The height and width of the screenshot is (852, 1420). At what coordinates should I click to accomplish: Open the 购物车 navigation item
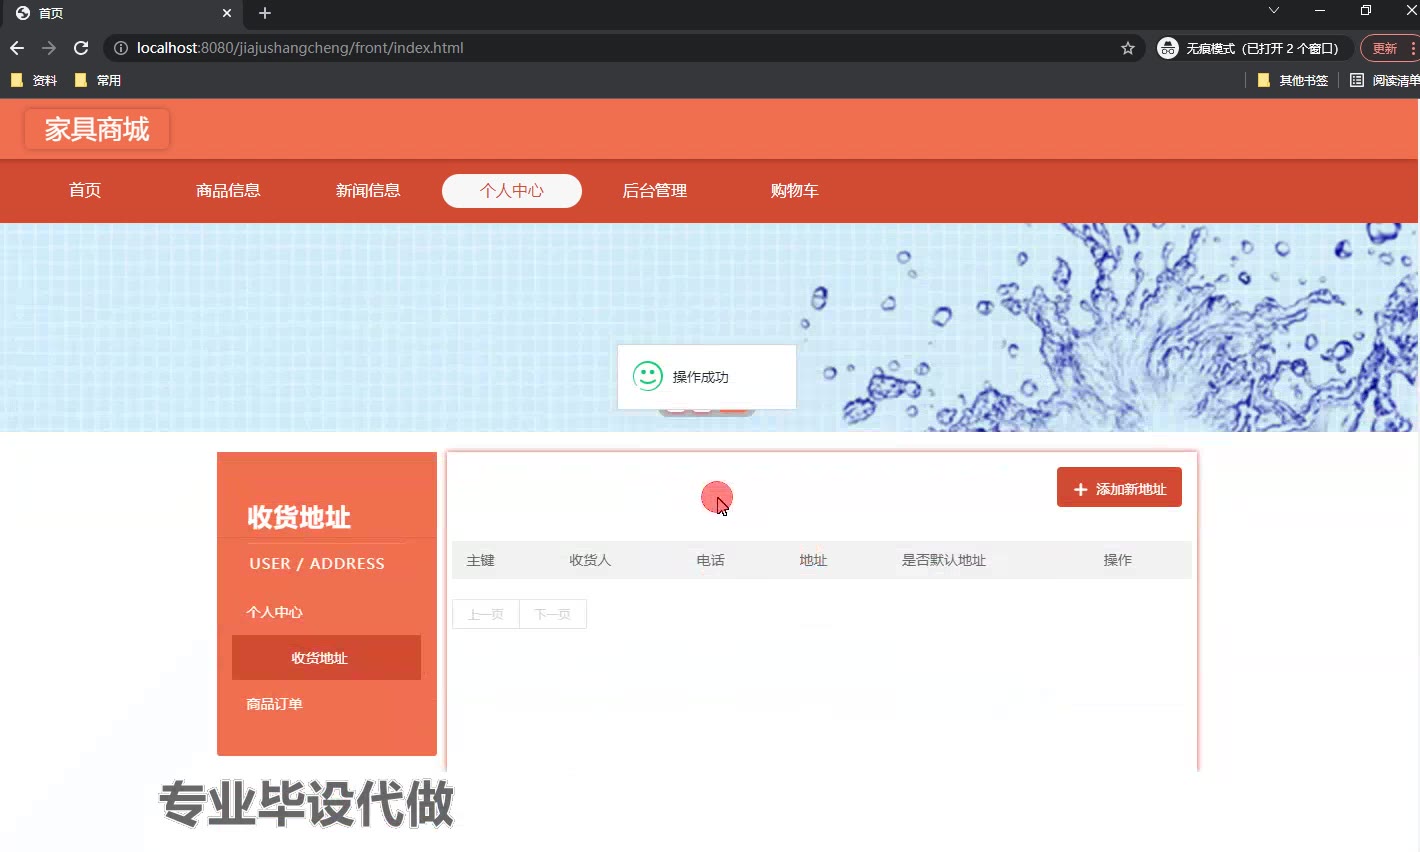(795, 191)
